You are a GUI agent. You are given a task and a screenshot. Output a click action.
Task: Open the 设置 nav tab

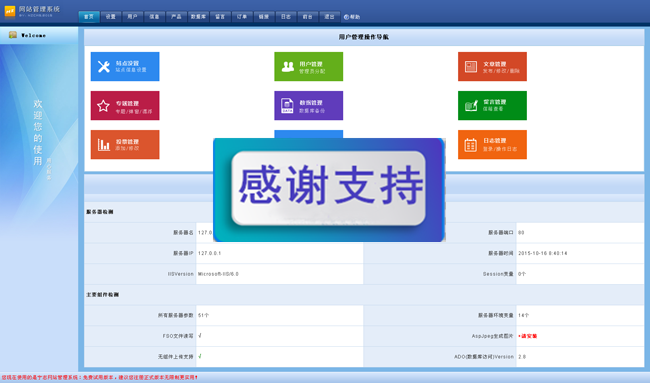point(111,17)
